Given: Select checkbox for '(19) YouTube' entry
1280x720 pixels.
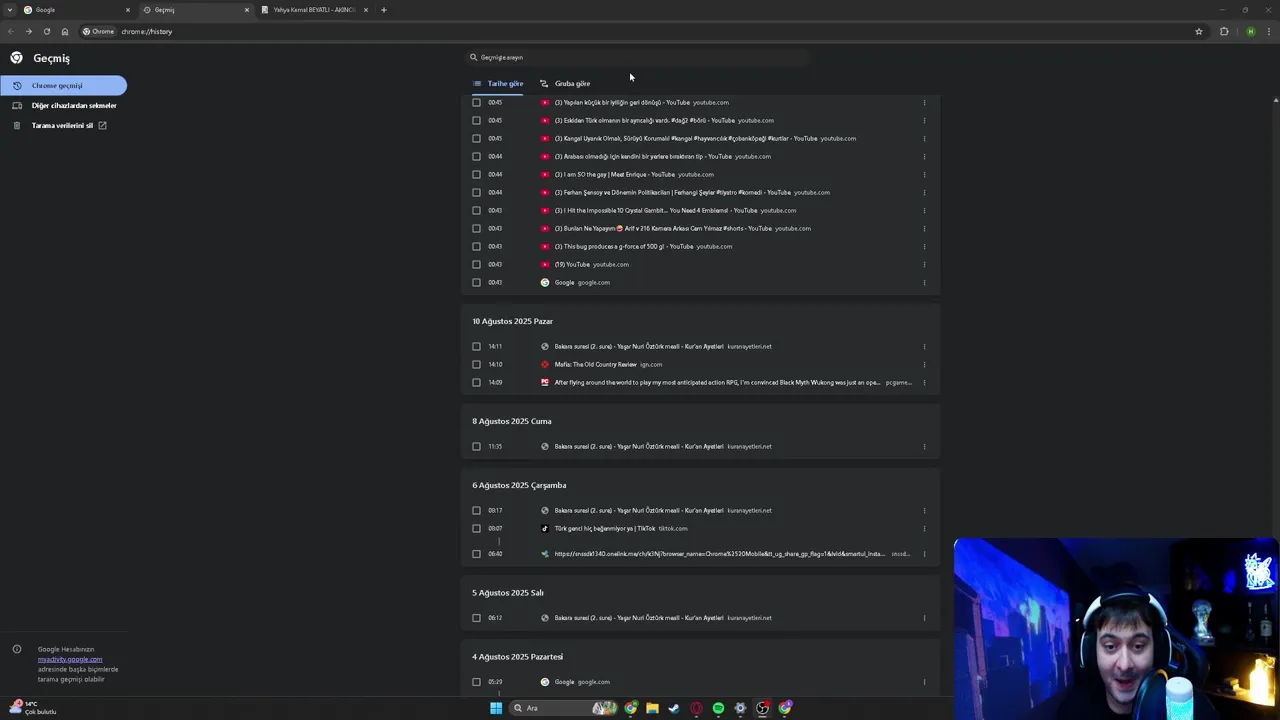Looking at the screenshot, I should (x=476, y=264).
